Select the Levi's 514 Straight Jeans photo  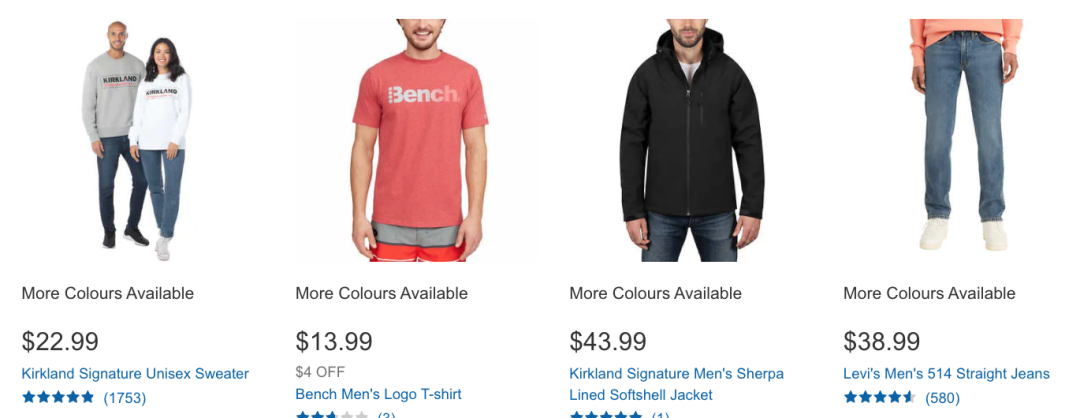pos(964,140)
